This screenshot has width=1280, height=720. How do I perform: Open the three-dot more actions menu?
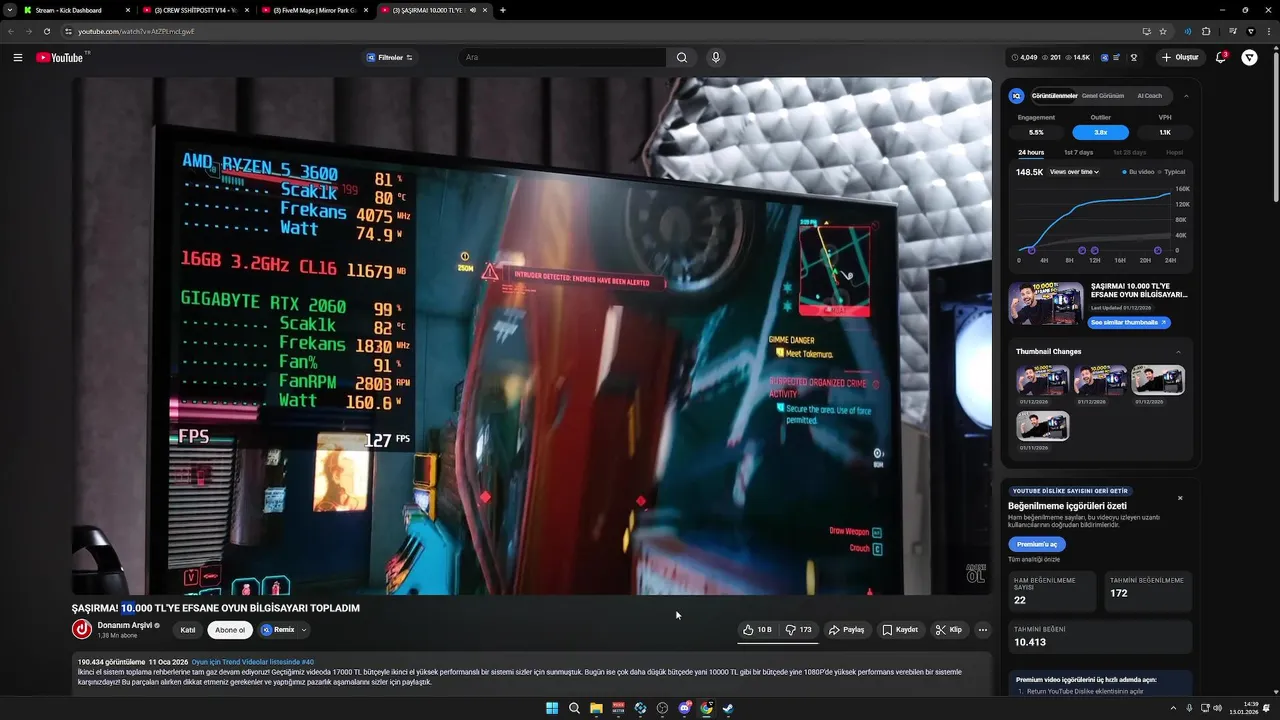click(983, 630)
